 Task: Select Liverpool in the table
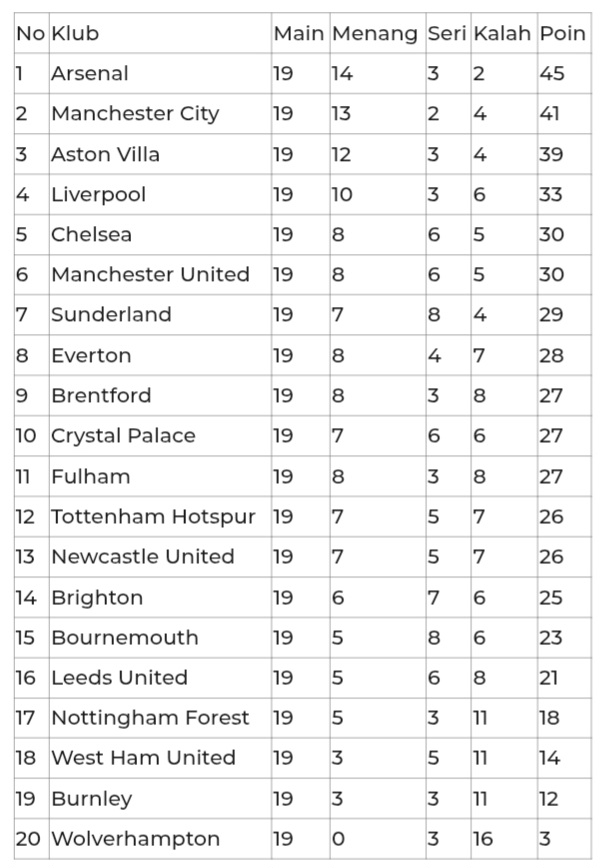(98, 194)
